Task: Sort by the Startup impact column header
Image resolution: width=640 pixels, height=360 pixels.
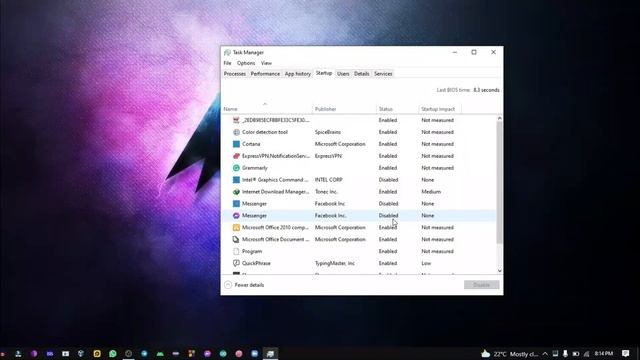Action: (440, 109)
